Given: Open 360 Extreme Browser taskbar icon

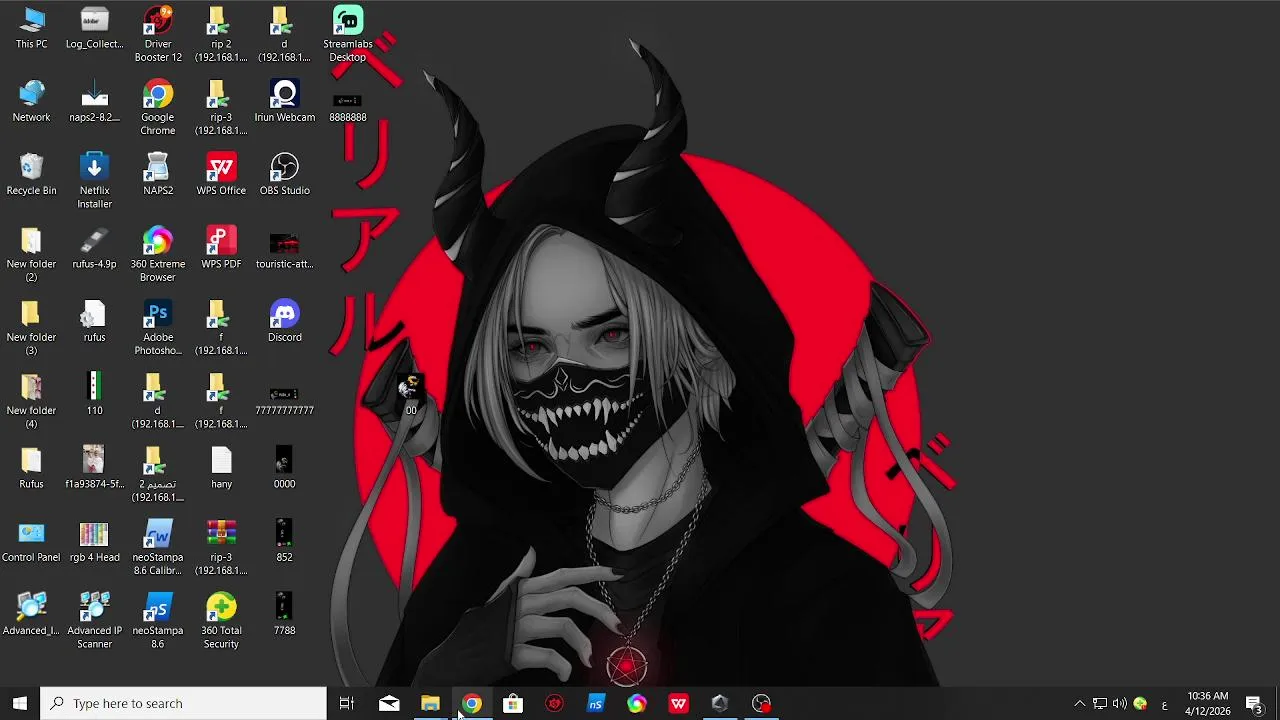Looking at the screenshot, I should [637, 703].
